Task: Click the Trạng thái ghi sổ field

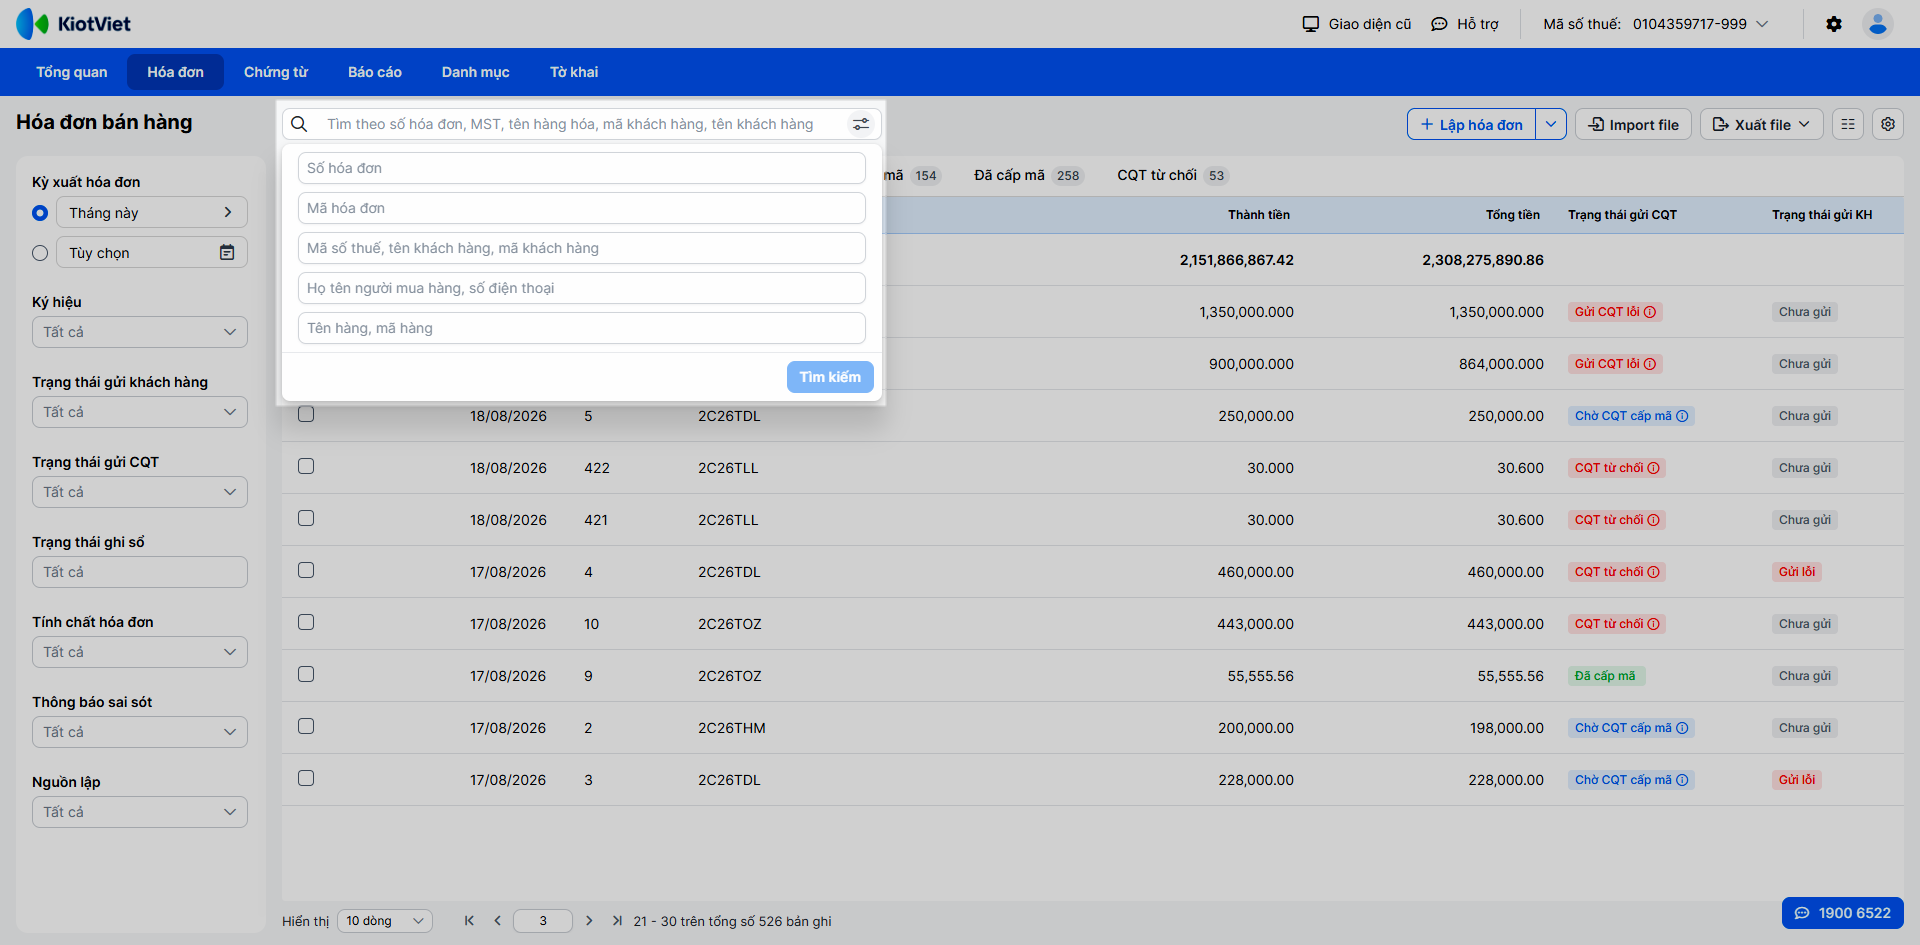Action: coord(140,572)
